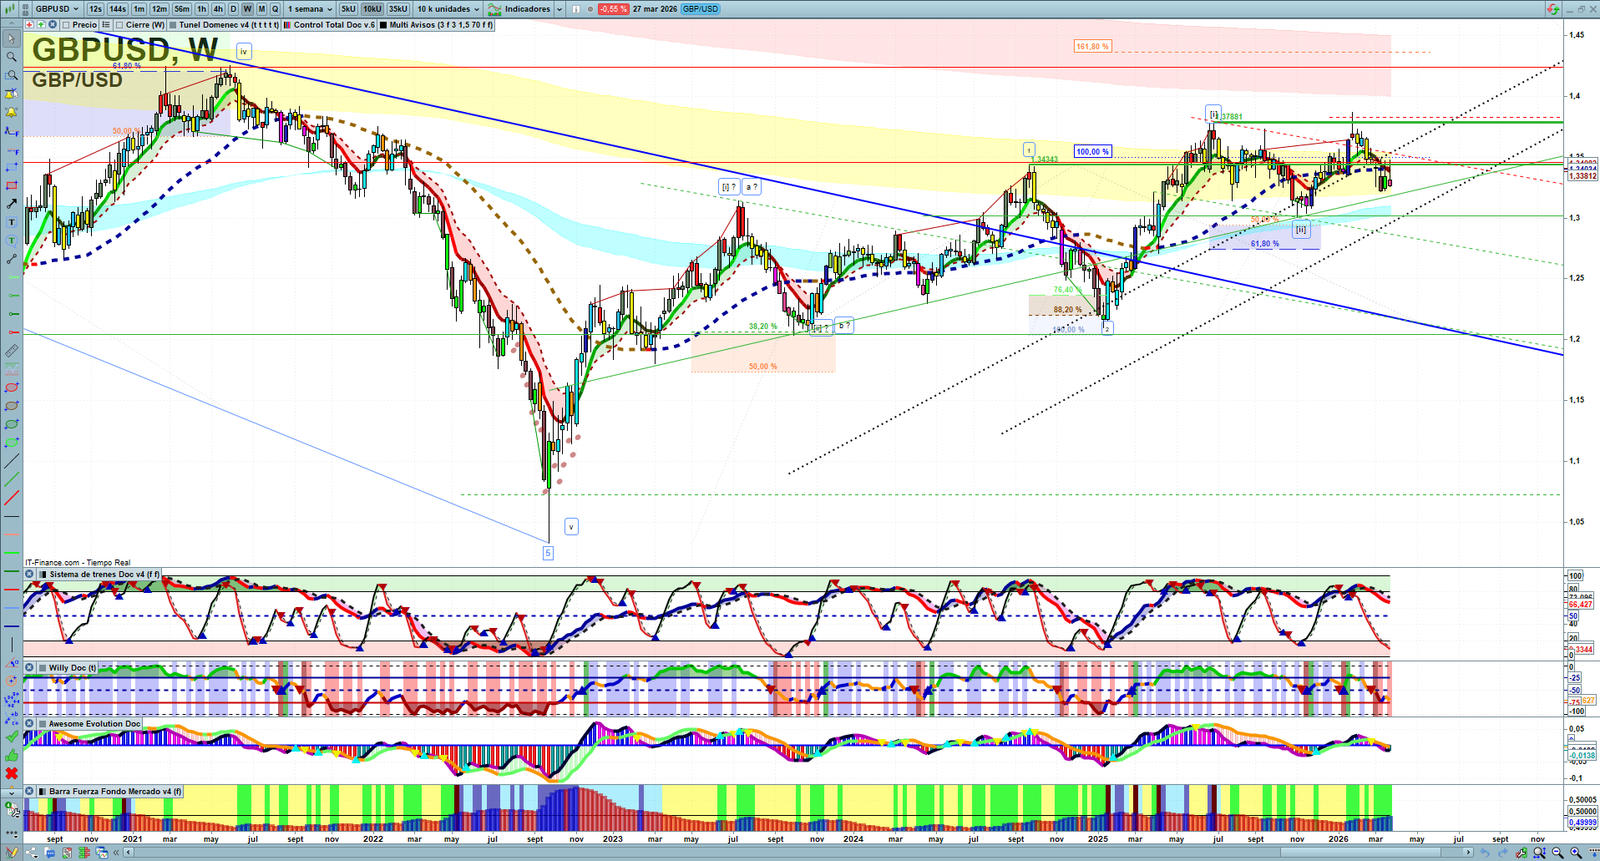The height and width of the screenshot is (861, 1600).
Task: Click the Control Total Doc v.6 color swatch
Action: click(x=288, y=25)
